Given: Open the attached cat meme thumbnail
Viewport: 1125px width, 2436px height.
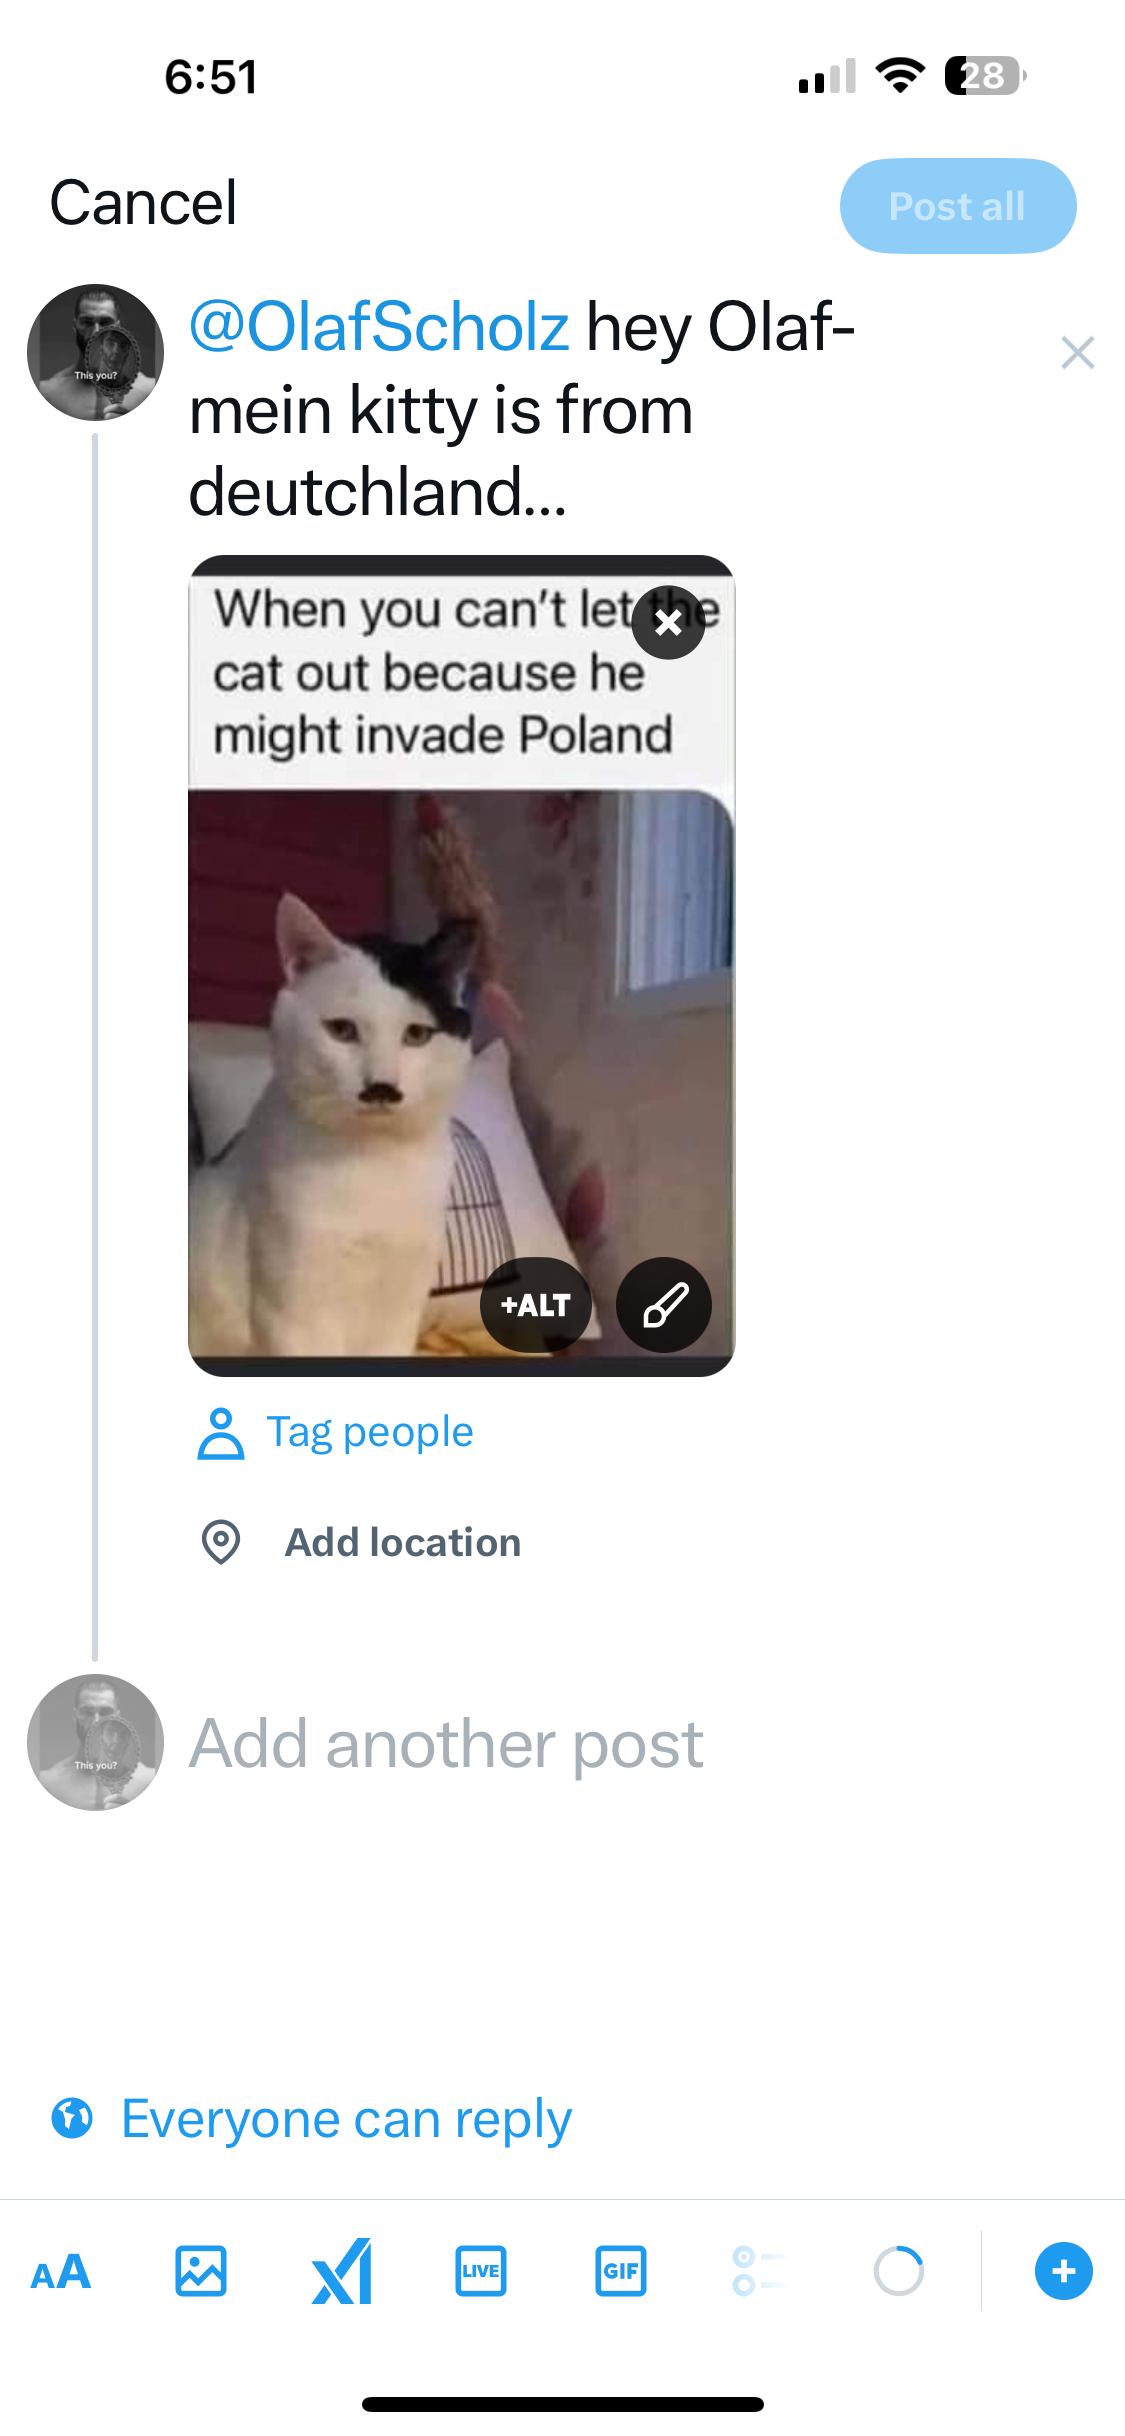Looking at the screenshot, I should click(461, 965).
